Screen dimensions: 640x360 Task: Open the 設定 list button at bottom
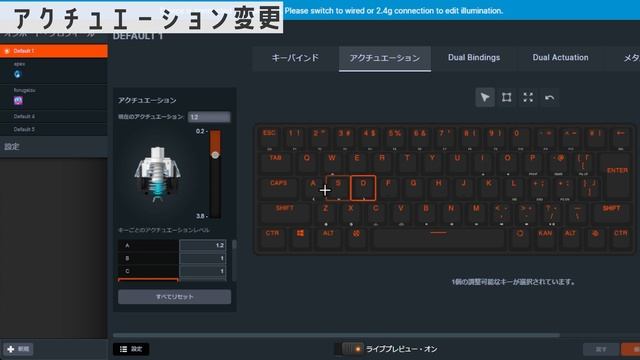pos(131,349)
